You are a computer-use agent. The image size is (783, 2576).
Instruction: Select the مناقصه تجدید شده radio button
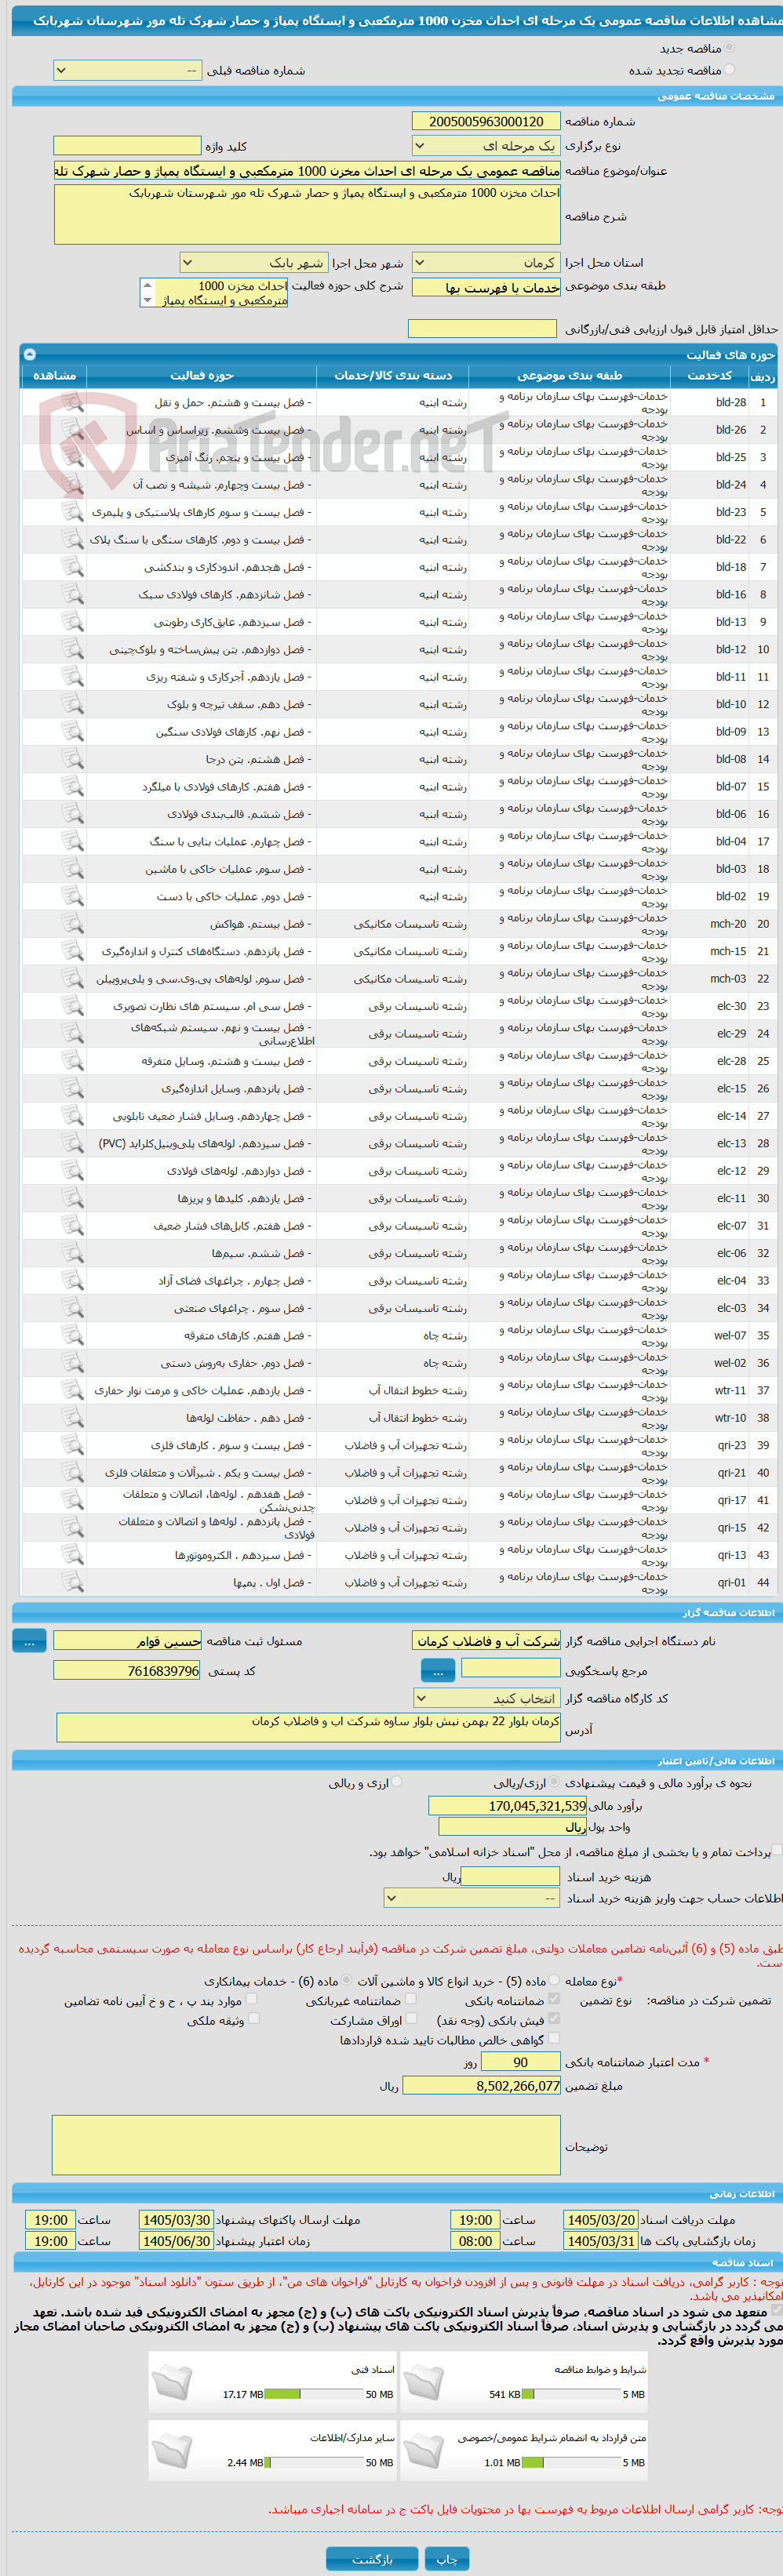[729, 69]
